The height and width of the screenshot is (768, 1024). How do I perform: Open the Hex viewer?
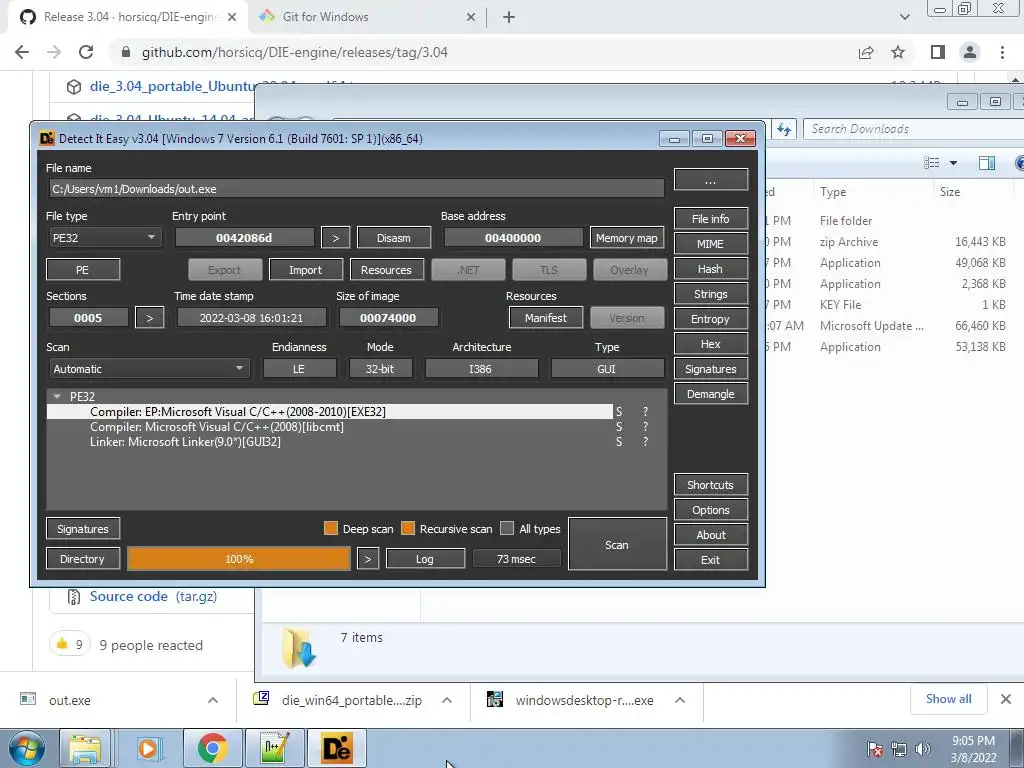(711, 344)
